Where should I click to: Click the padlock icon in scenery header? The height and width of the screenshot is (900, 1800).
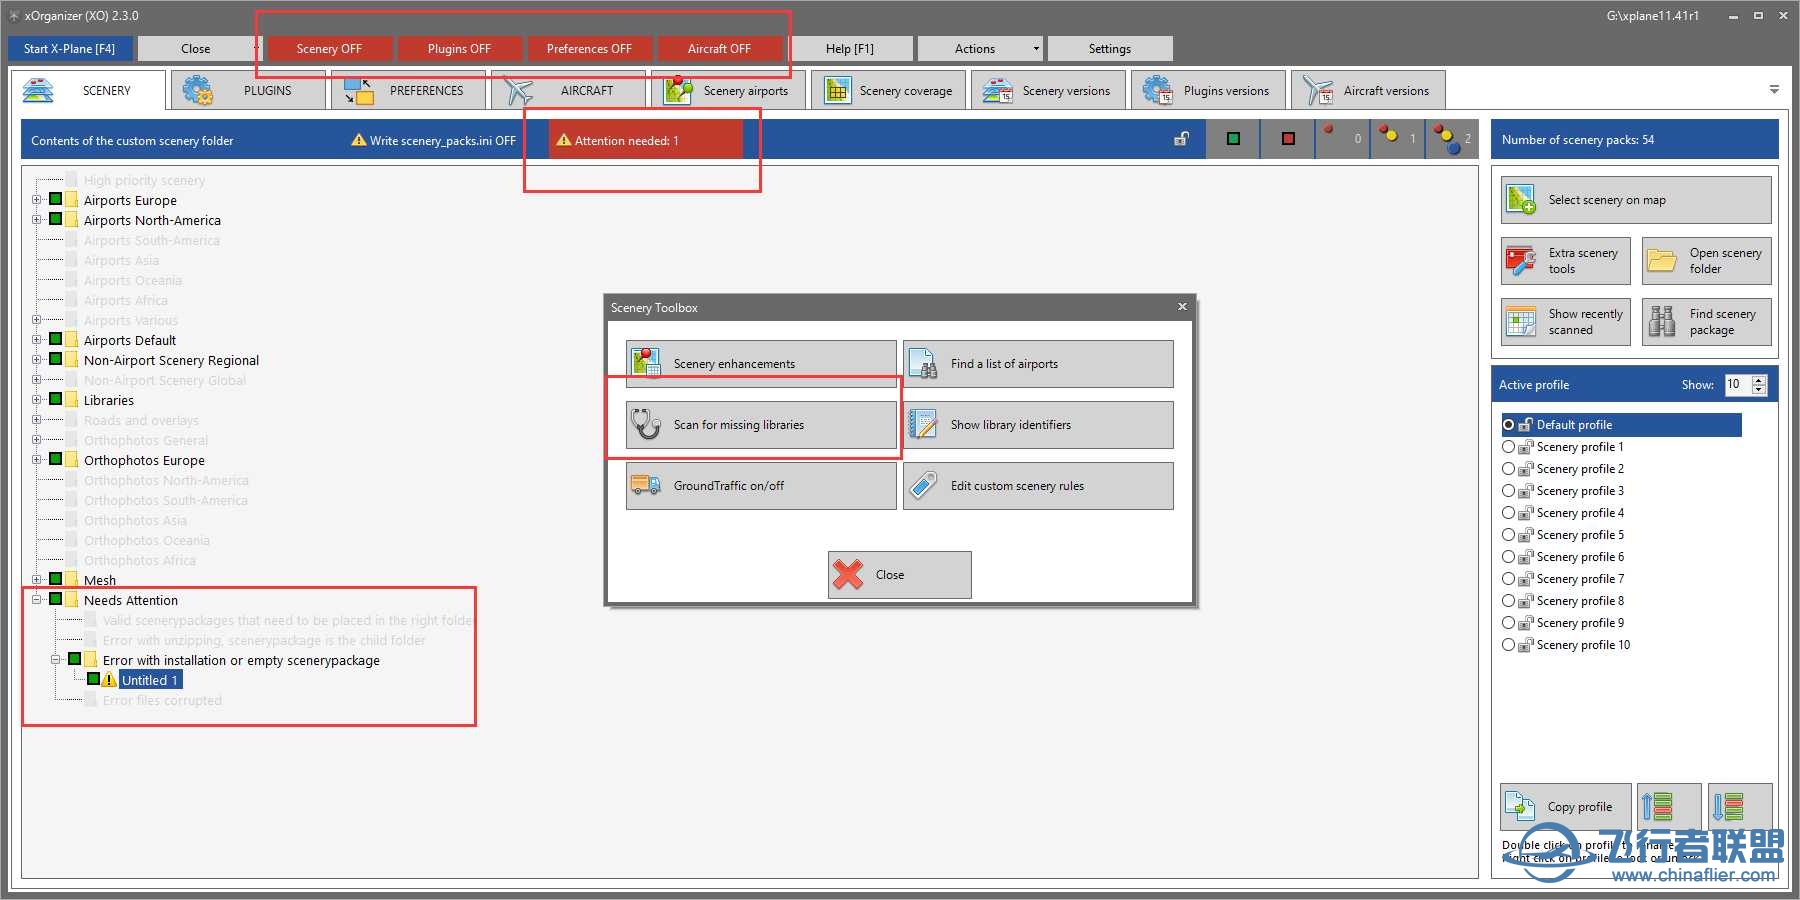click(1181, 139)
